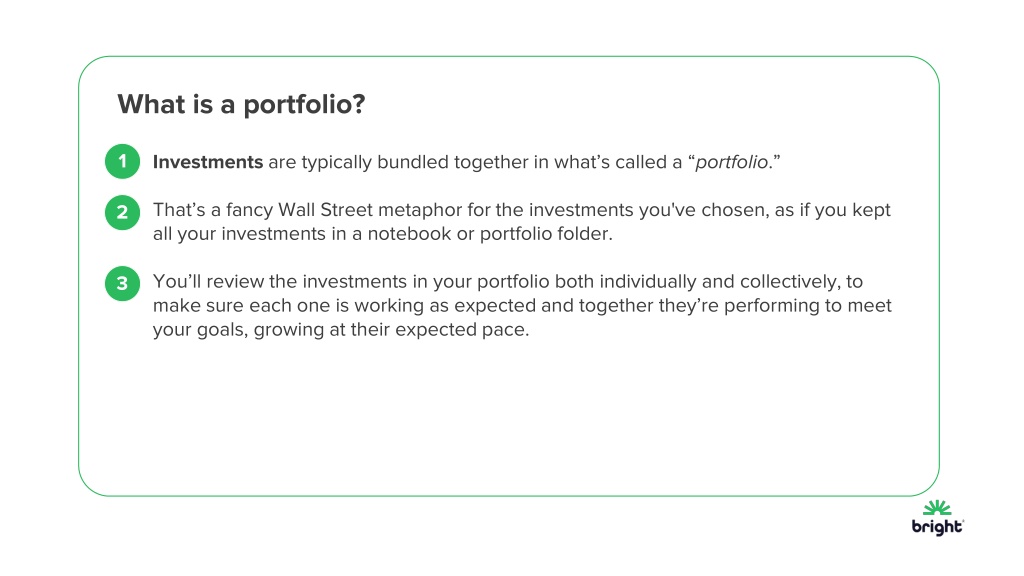Click the words "Wall Street" in point two
This screenshot has width=1024, height=576.
point(325,210)
